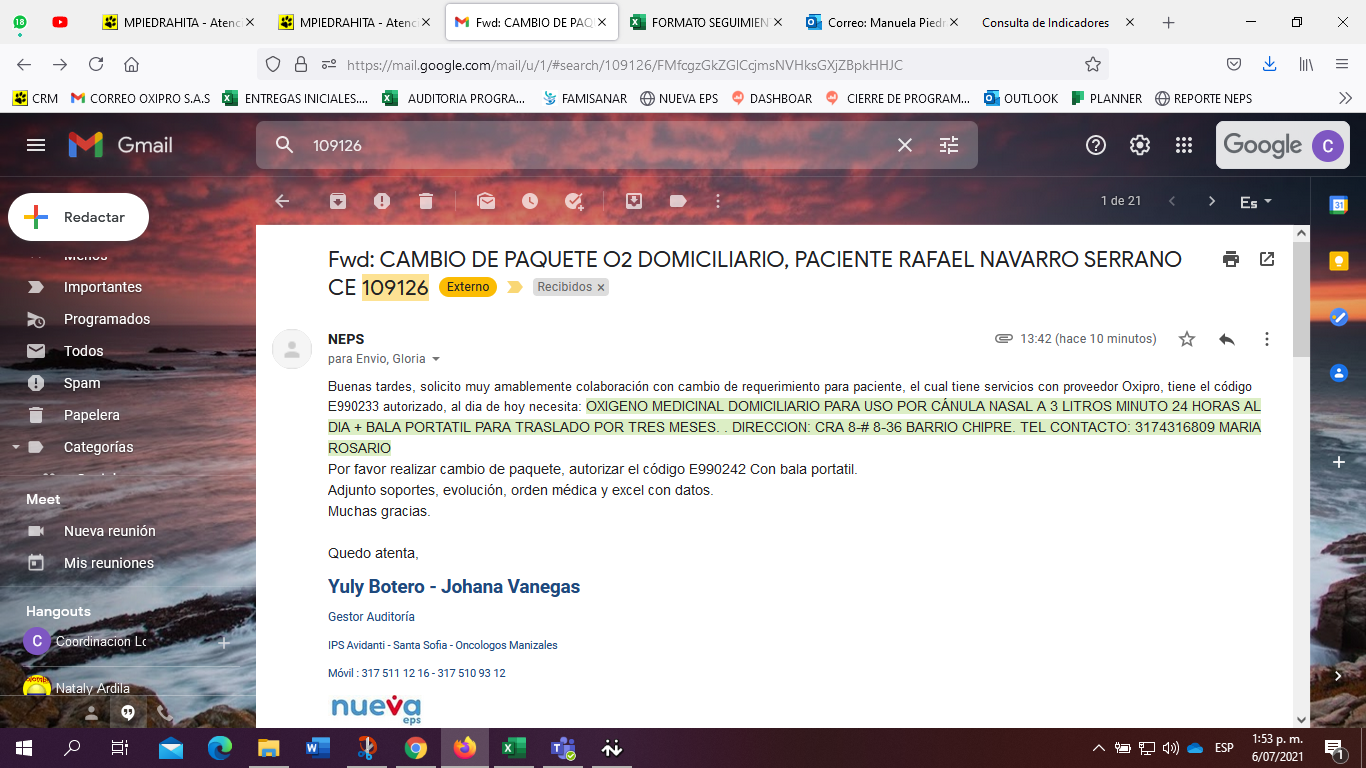Clear the search with X icon
Viewport: 1366px width, 768px height.
point(905,145)
